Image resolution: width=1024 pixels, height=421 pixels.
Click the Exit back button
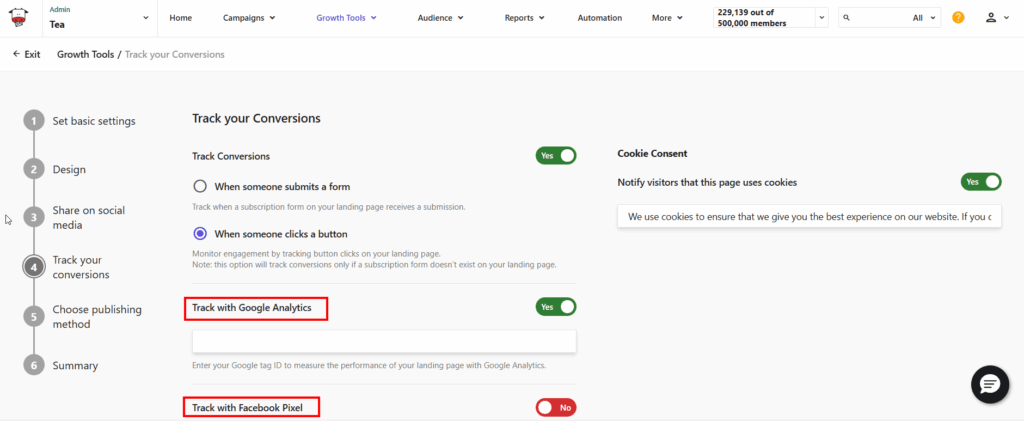[26, 54]
